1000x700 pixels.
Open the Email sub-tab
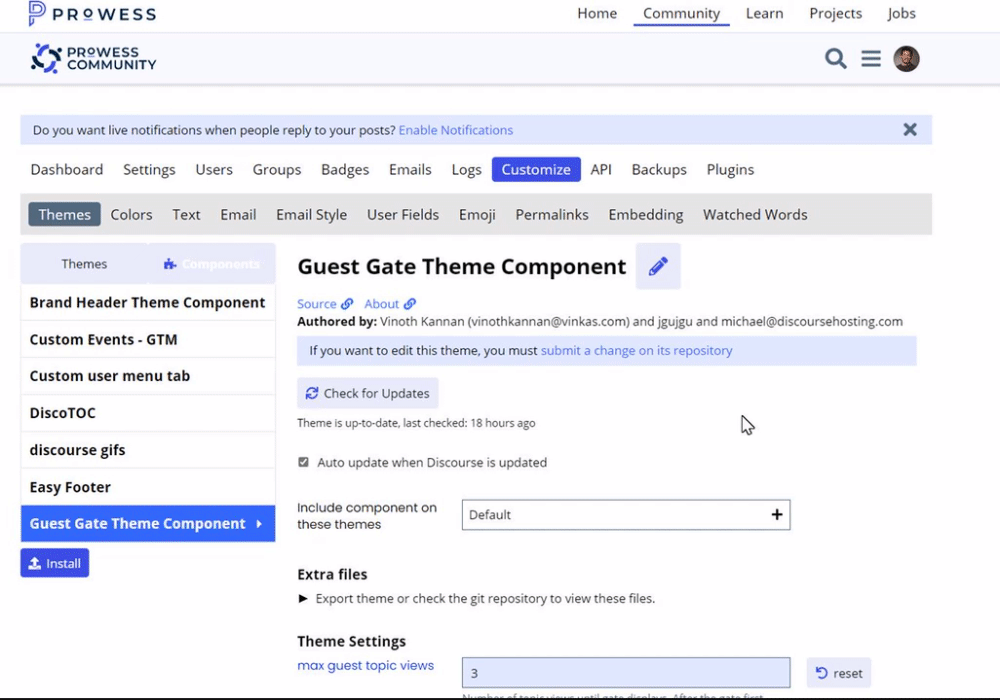pyautogui.click(x=239, y=214)
